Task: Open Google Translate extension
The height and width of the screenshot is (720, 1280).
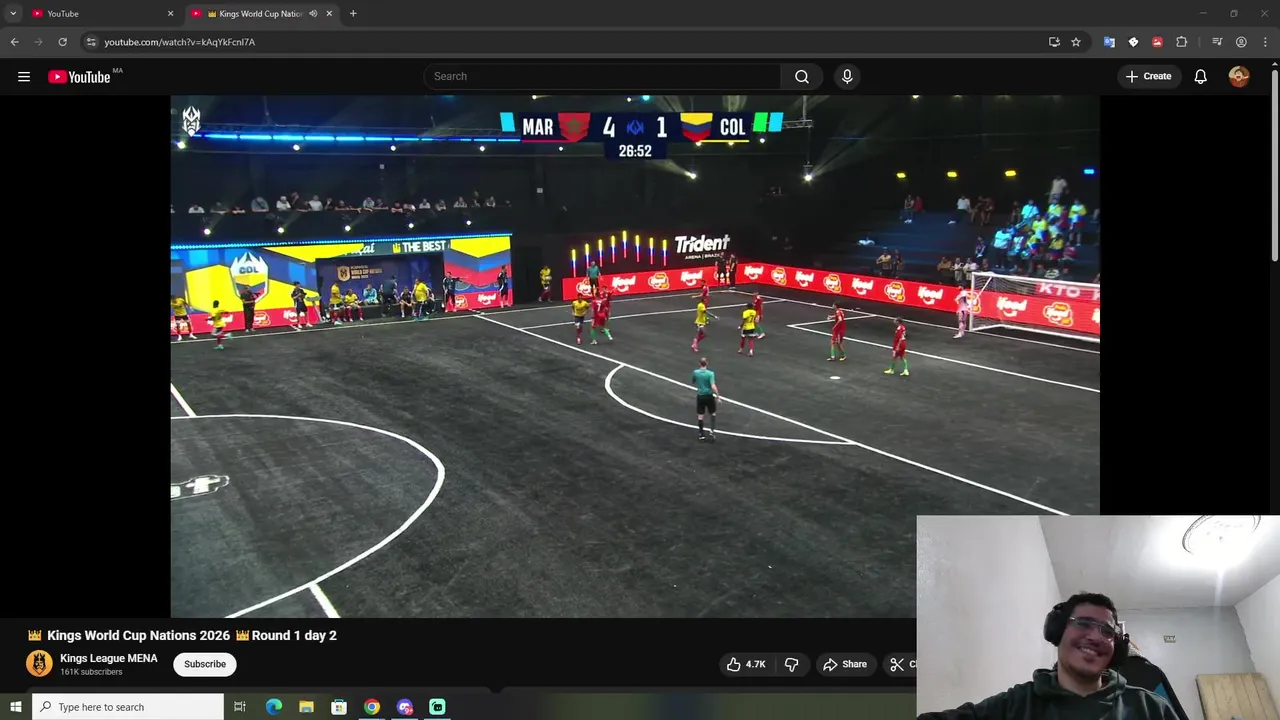Action: tap(1109, 42)
